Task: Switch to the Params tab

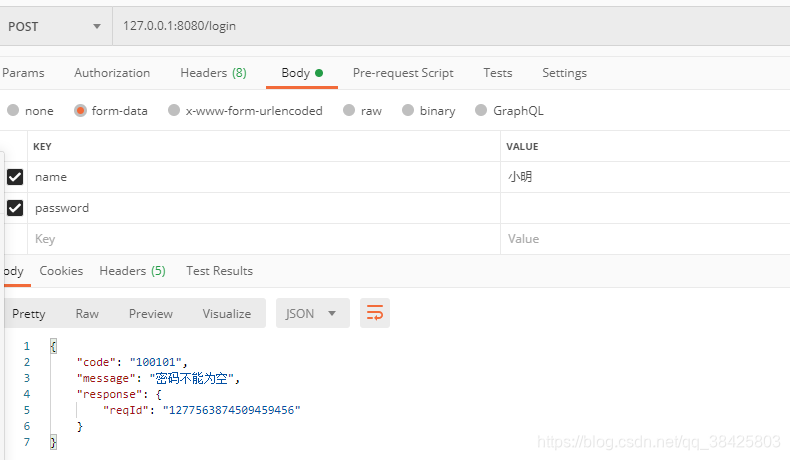Action: (23, 73)
